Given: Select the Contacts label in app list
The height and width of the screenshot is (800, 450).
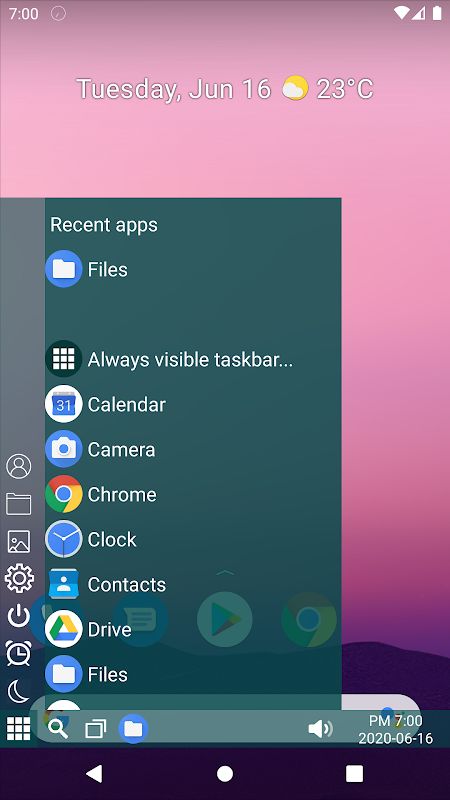Looking at the screenshot, I should click(x=127, y=584).
